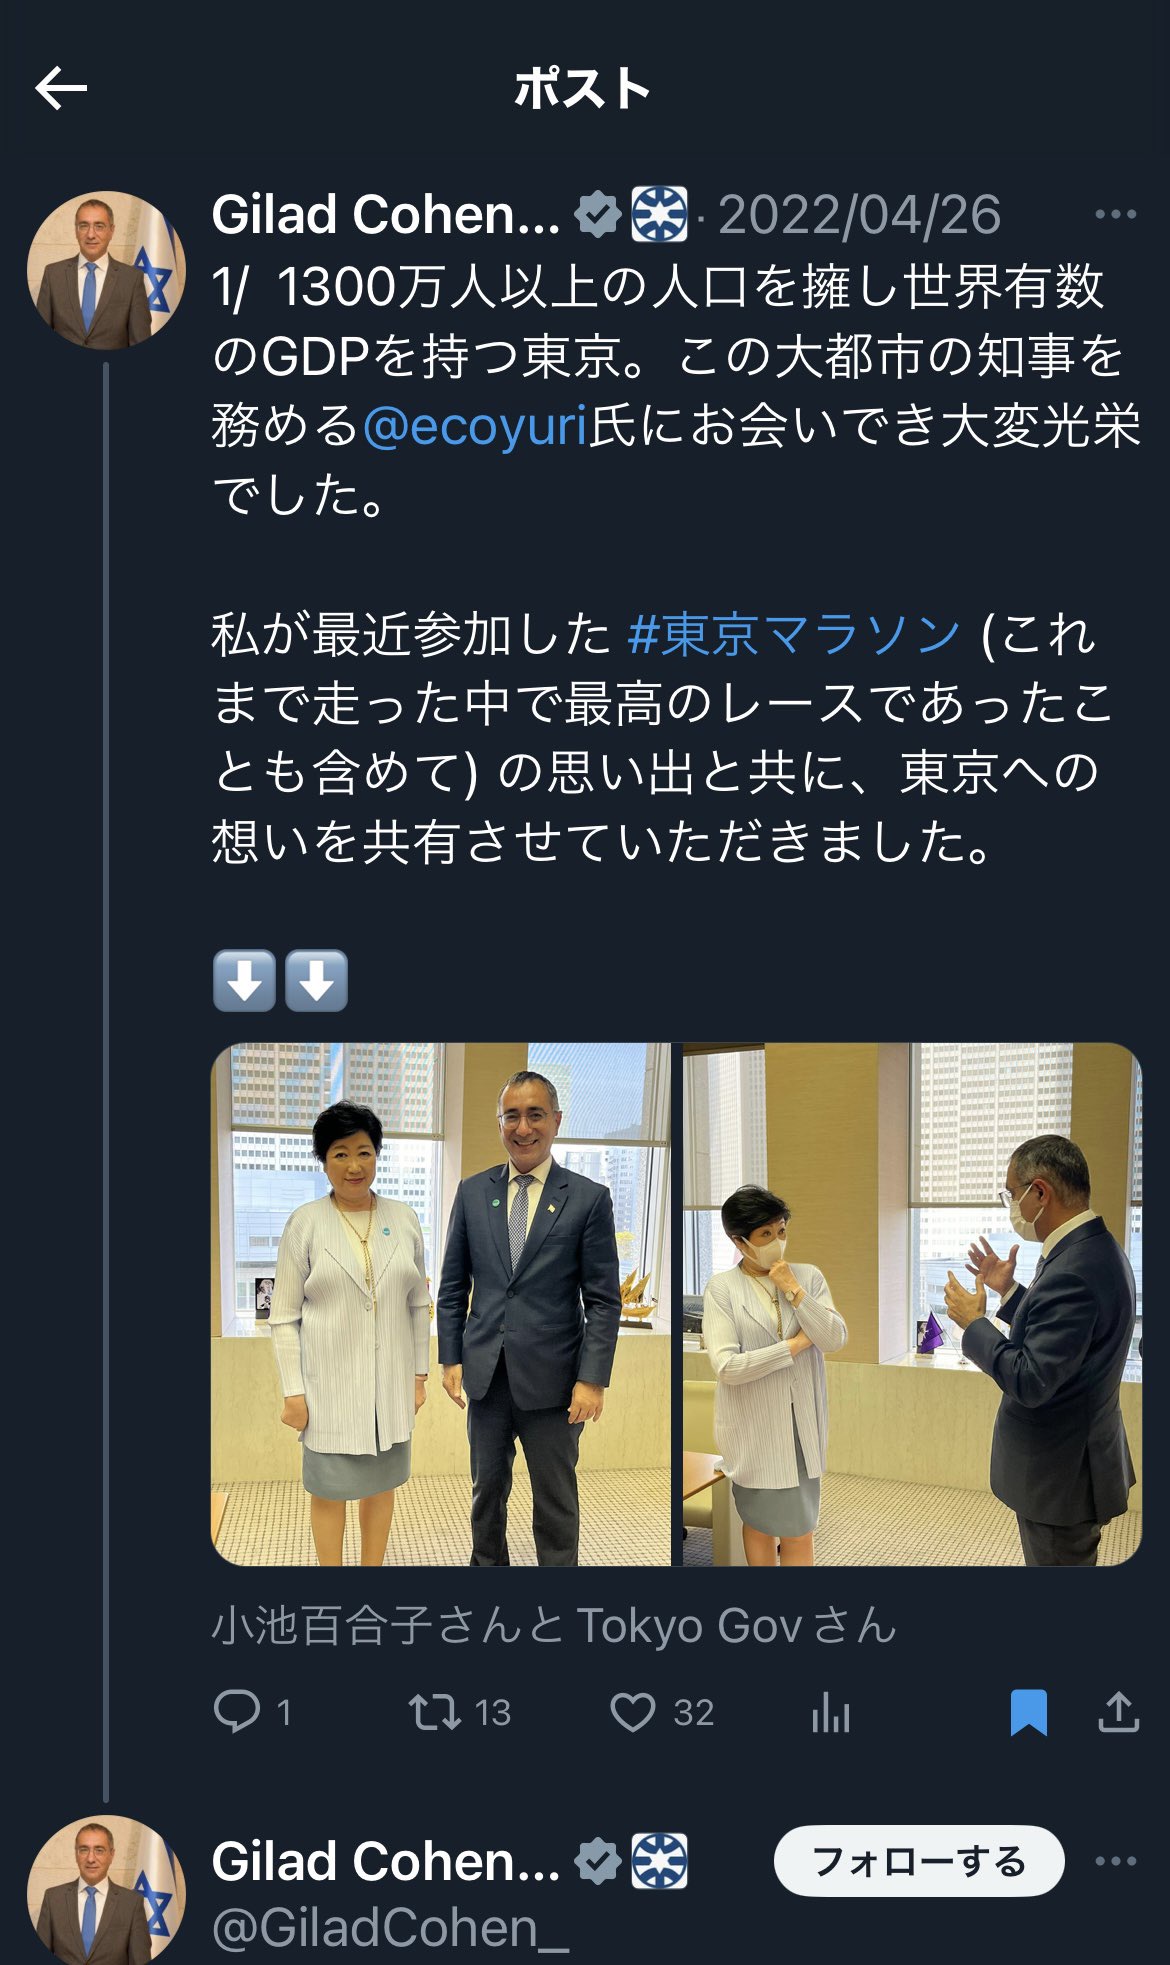This screenshot has height=1965, width=1170.
Task: Open the #東京マラソン hashtag
Action: [x=794, y=634]
